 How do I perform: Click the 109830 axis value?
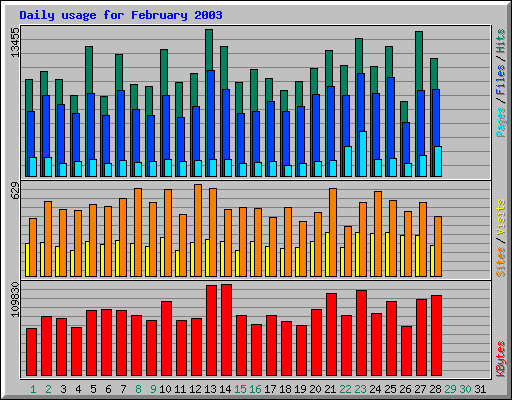[x=15, y=300]
